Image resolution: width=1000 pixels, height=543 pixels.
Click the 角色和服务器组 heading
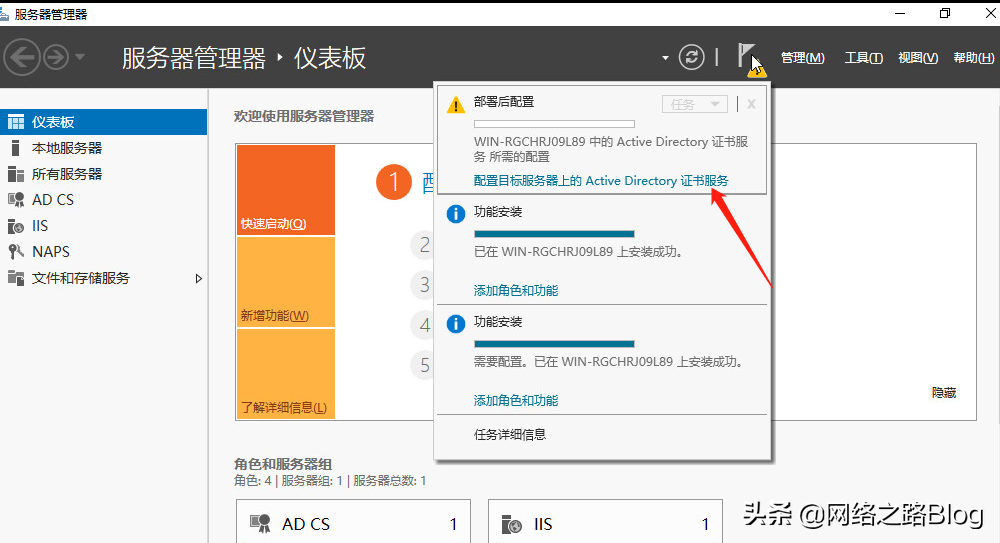(x=283, y=464)
